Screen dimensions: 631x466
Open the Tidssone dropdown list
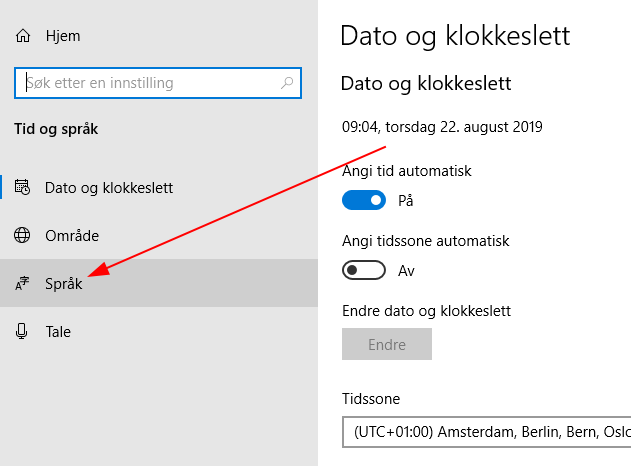point(487,432)
